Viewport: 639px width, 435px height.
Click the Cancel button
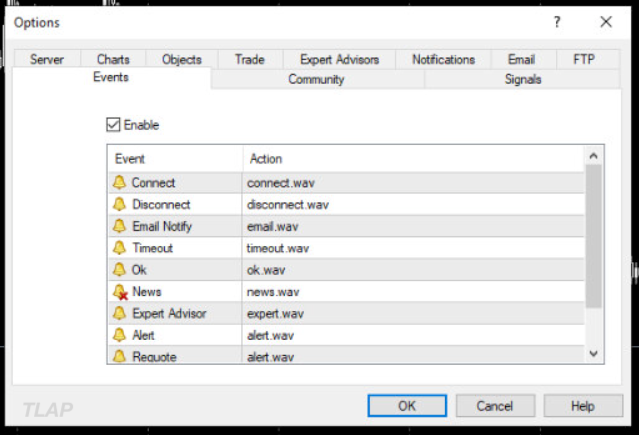click(495, 406)
